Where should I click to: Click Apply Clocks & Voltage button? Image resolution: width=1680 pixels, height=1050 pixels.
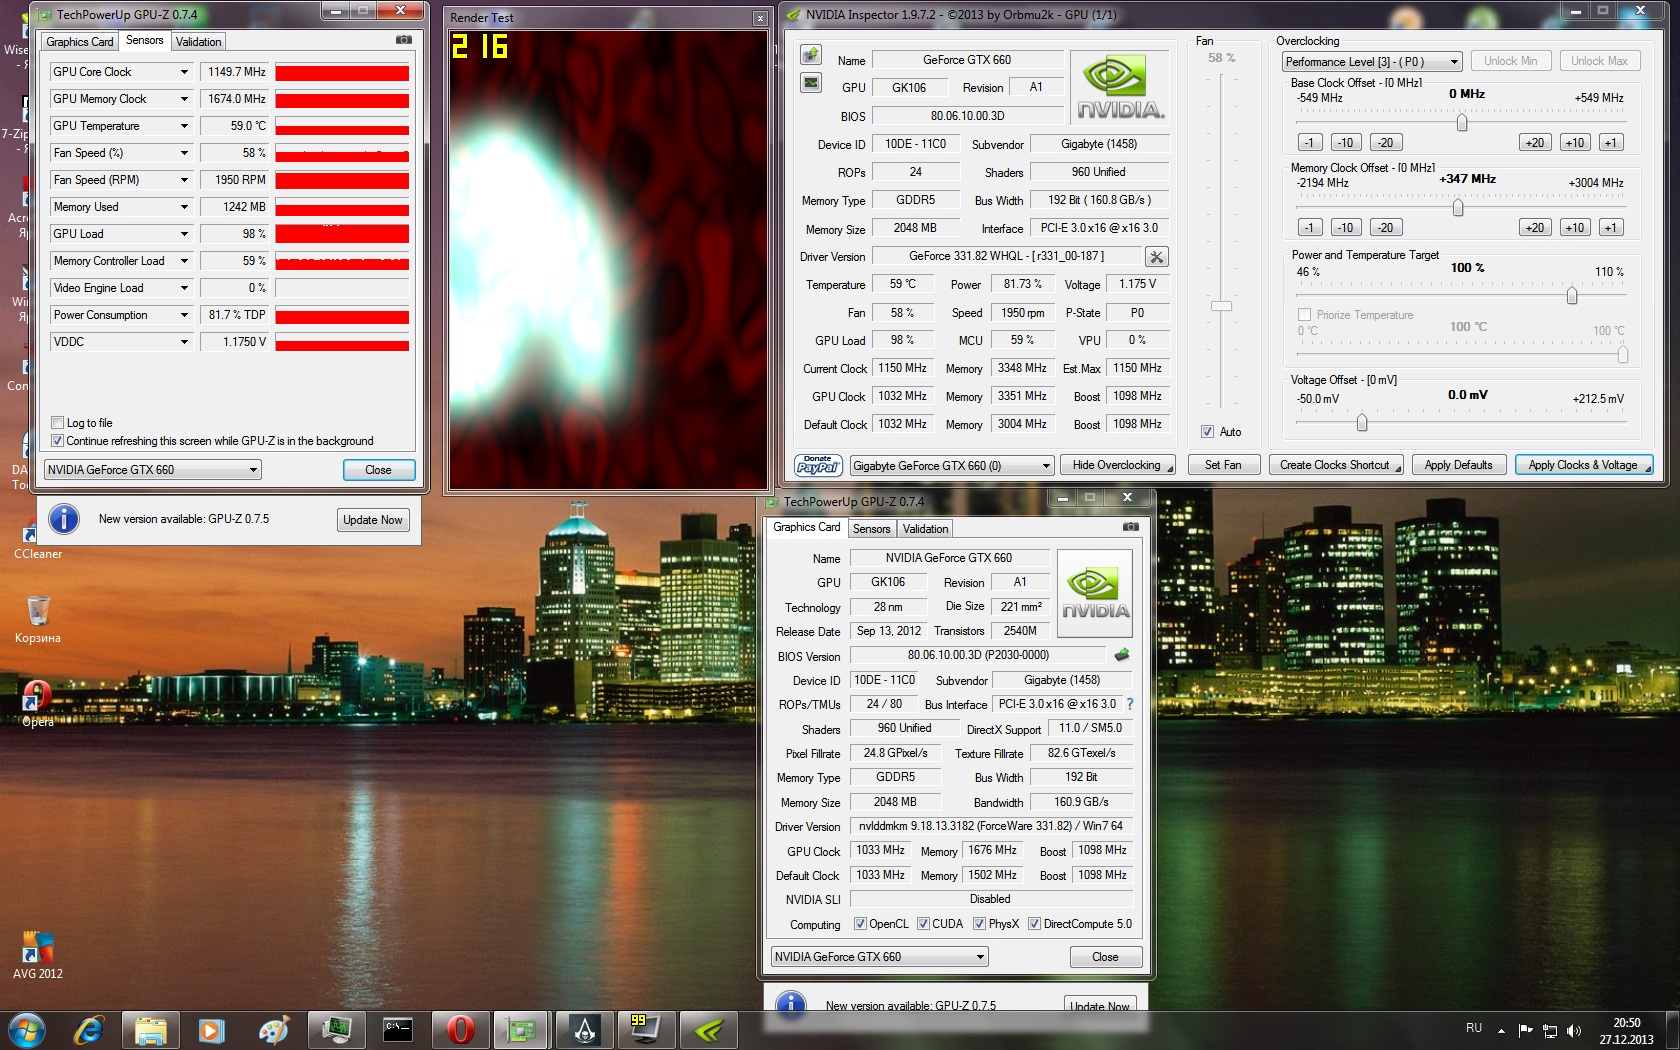(1584, 465)
